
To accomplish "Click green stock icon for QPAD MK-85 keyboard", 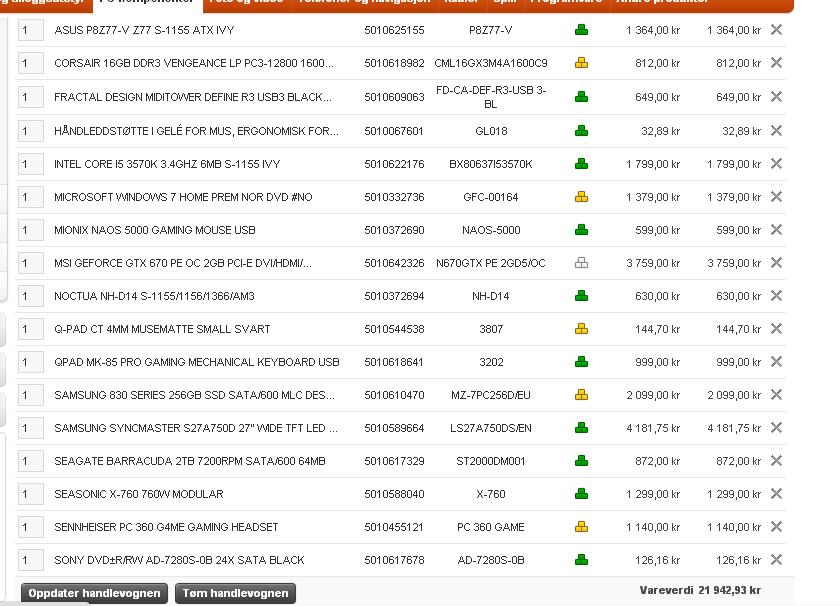I will click(x=581, y=362).
